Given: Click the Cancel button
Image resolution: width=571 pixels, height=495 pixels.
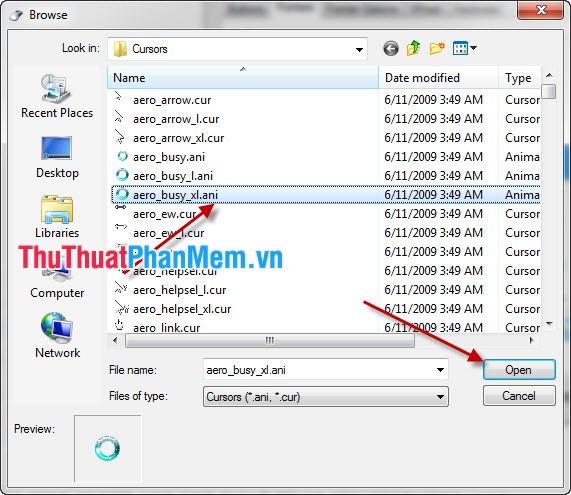Looking at the screenshot, I should [519, 396].
